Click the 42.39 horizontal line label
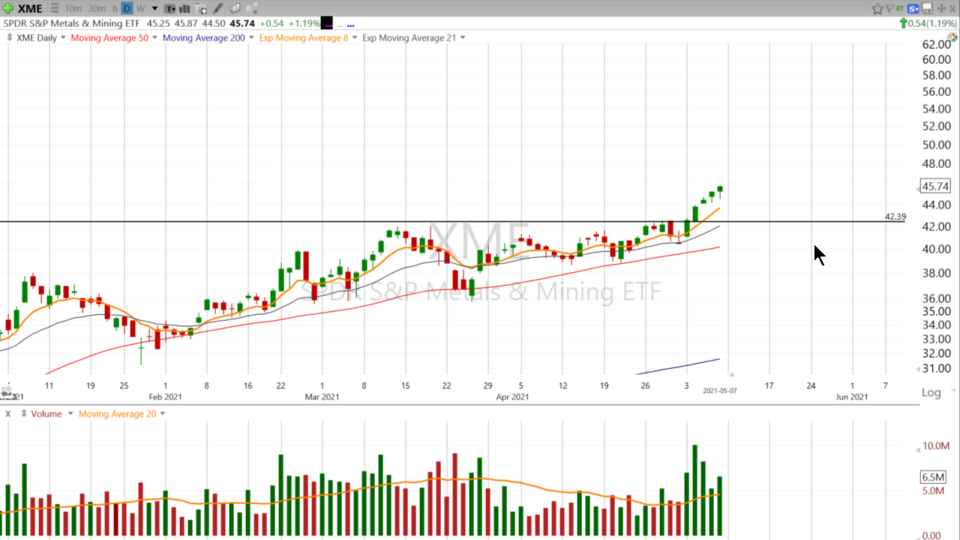The height and width of the screenshot is (540, 960). [x=895, y=216]
